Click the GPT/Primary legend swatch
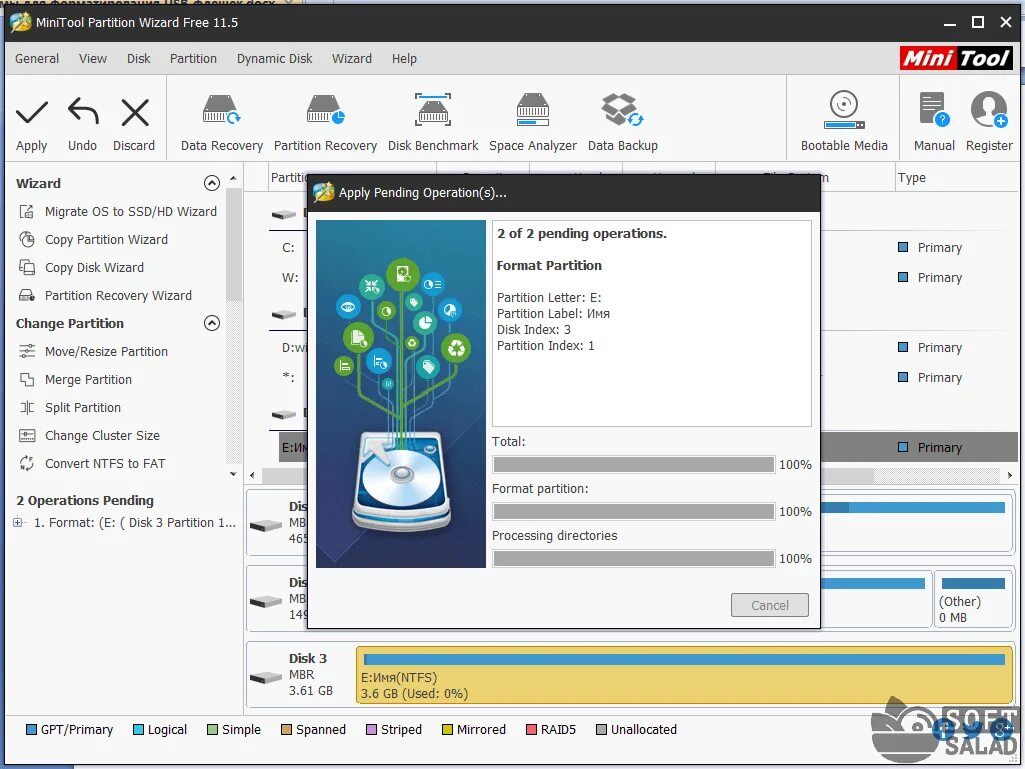This screenshot has height=769, width=1025. point(31,729)
